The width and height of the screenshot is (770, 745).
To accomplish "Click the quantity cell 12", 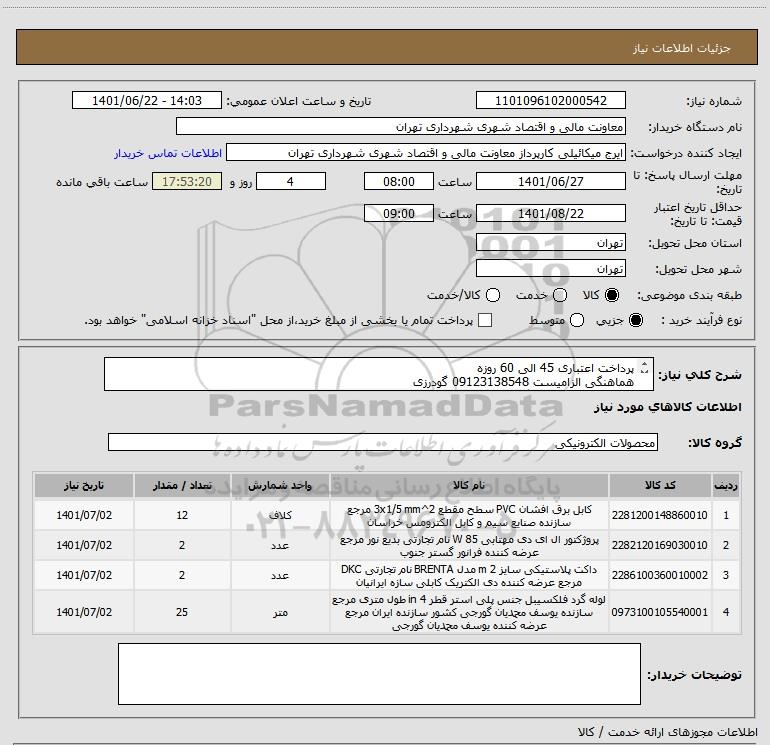I will [x=182, y=515].
